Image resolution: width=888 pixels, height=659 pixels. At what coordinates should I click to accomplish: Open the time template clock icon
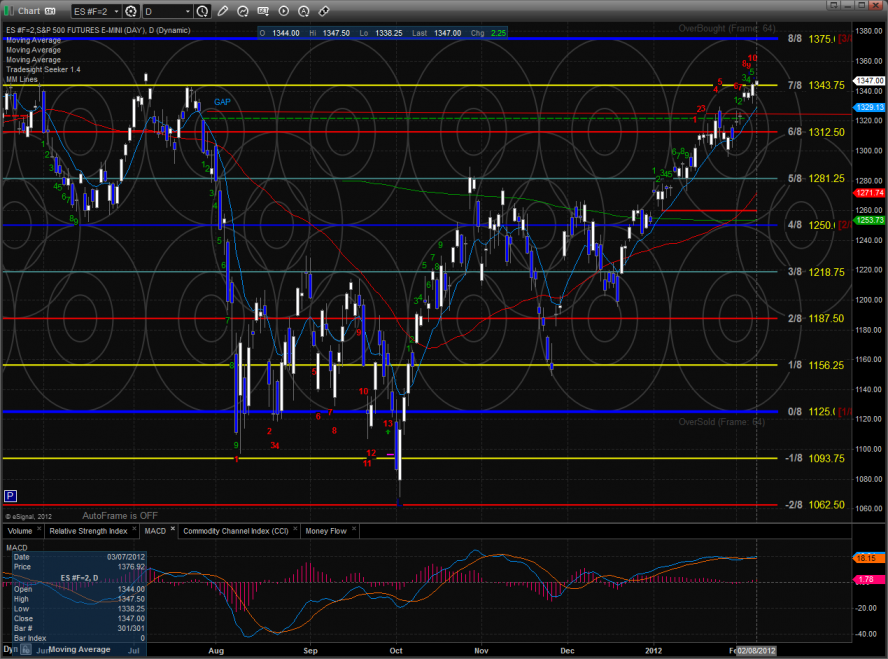click(202, 11)
